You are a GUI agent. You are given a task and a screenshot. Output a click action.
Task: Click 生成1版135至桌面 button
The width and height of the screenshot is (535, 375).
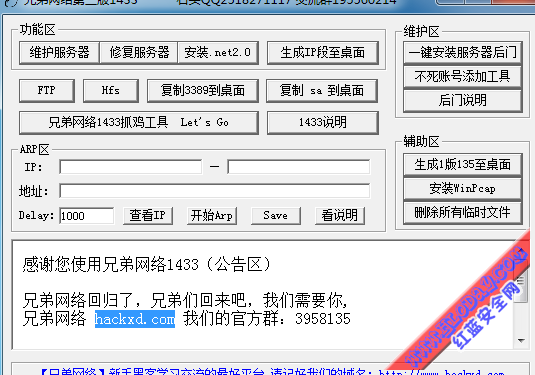[x=463, y=164]
